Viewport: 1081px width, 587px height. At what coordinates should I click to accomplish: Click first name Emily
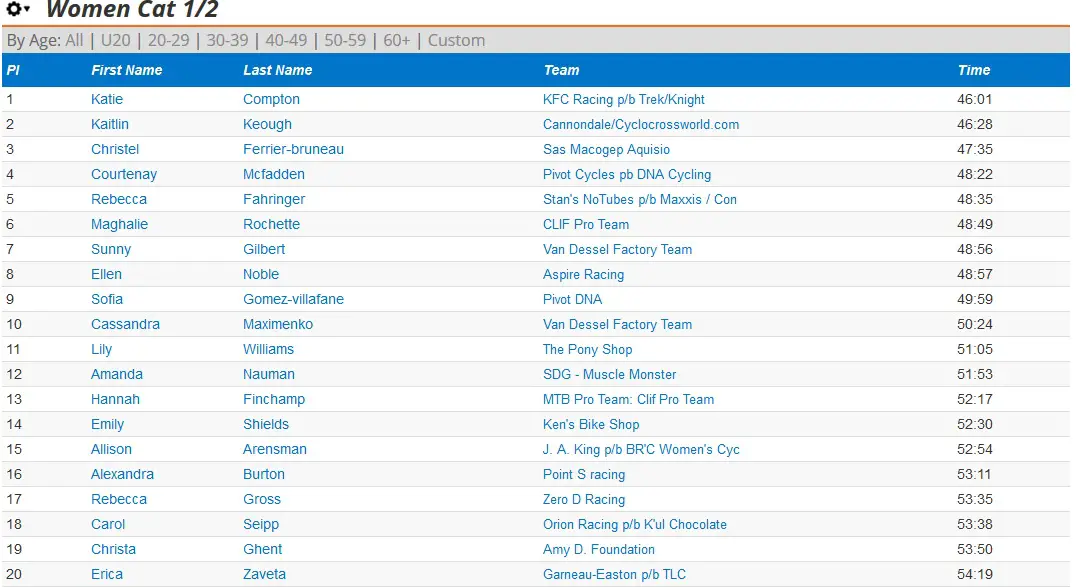(108, 424)
